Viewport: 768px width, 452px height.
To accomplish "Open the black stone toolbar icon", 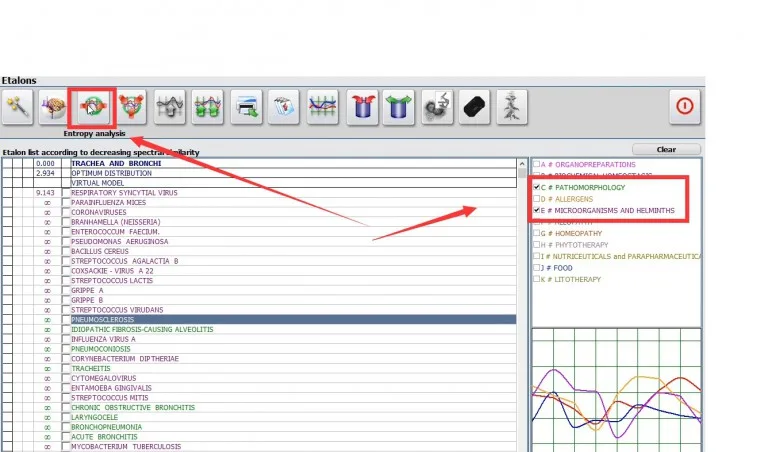I will point(474,107).
